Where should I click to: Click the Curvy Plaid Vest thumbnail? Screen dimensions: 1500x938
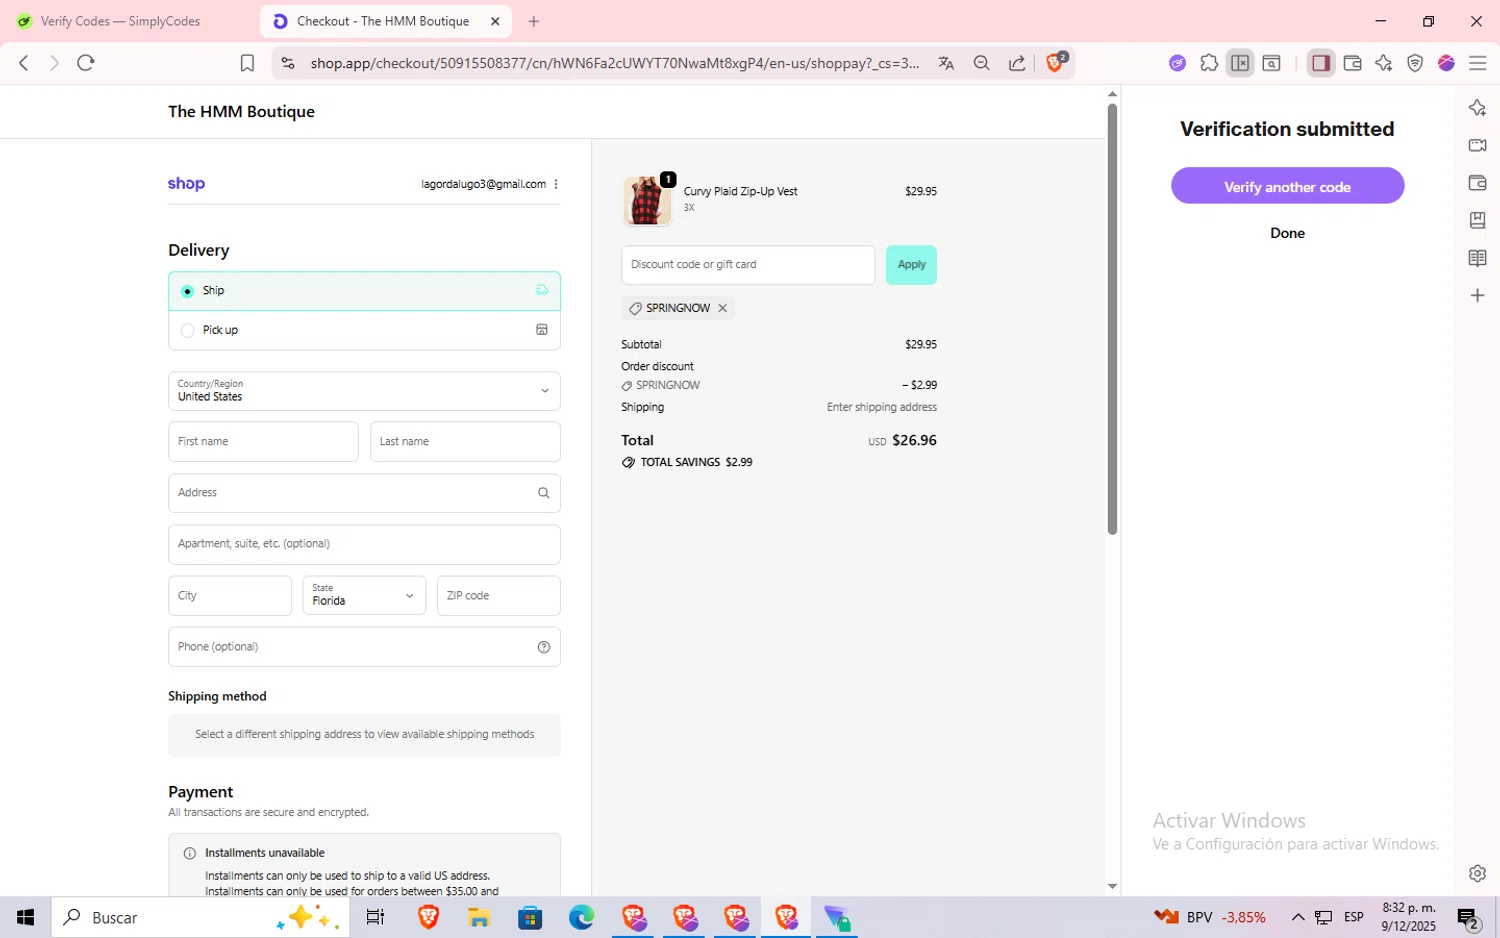click(x=647, y=200)
